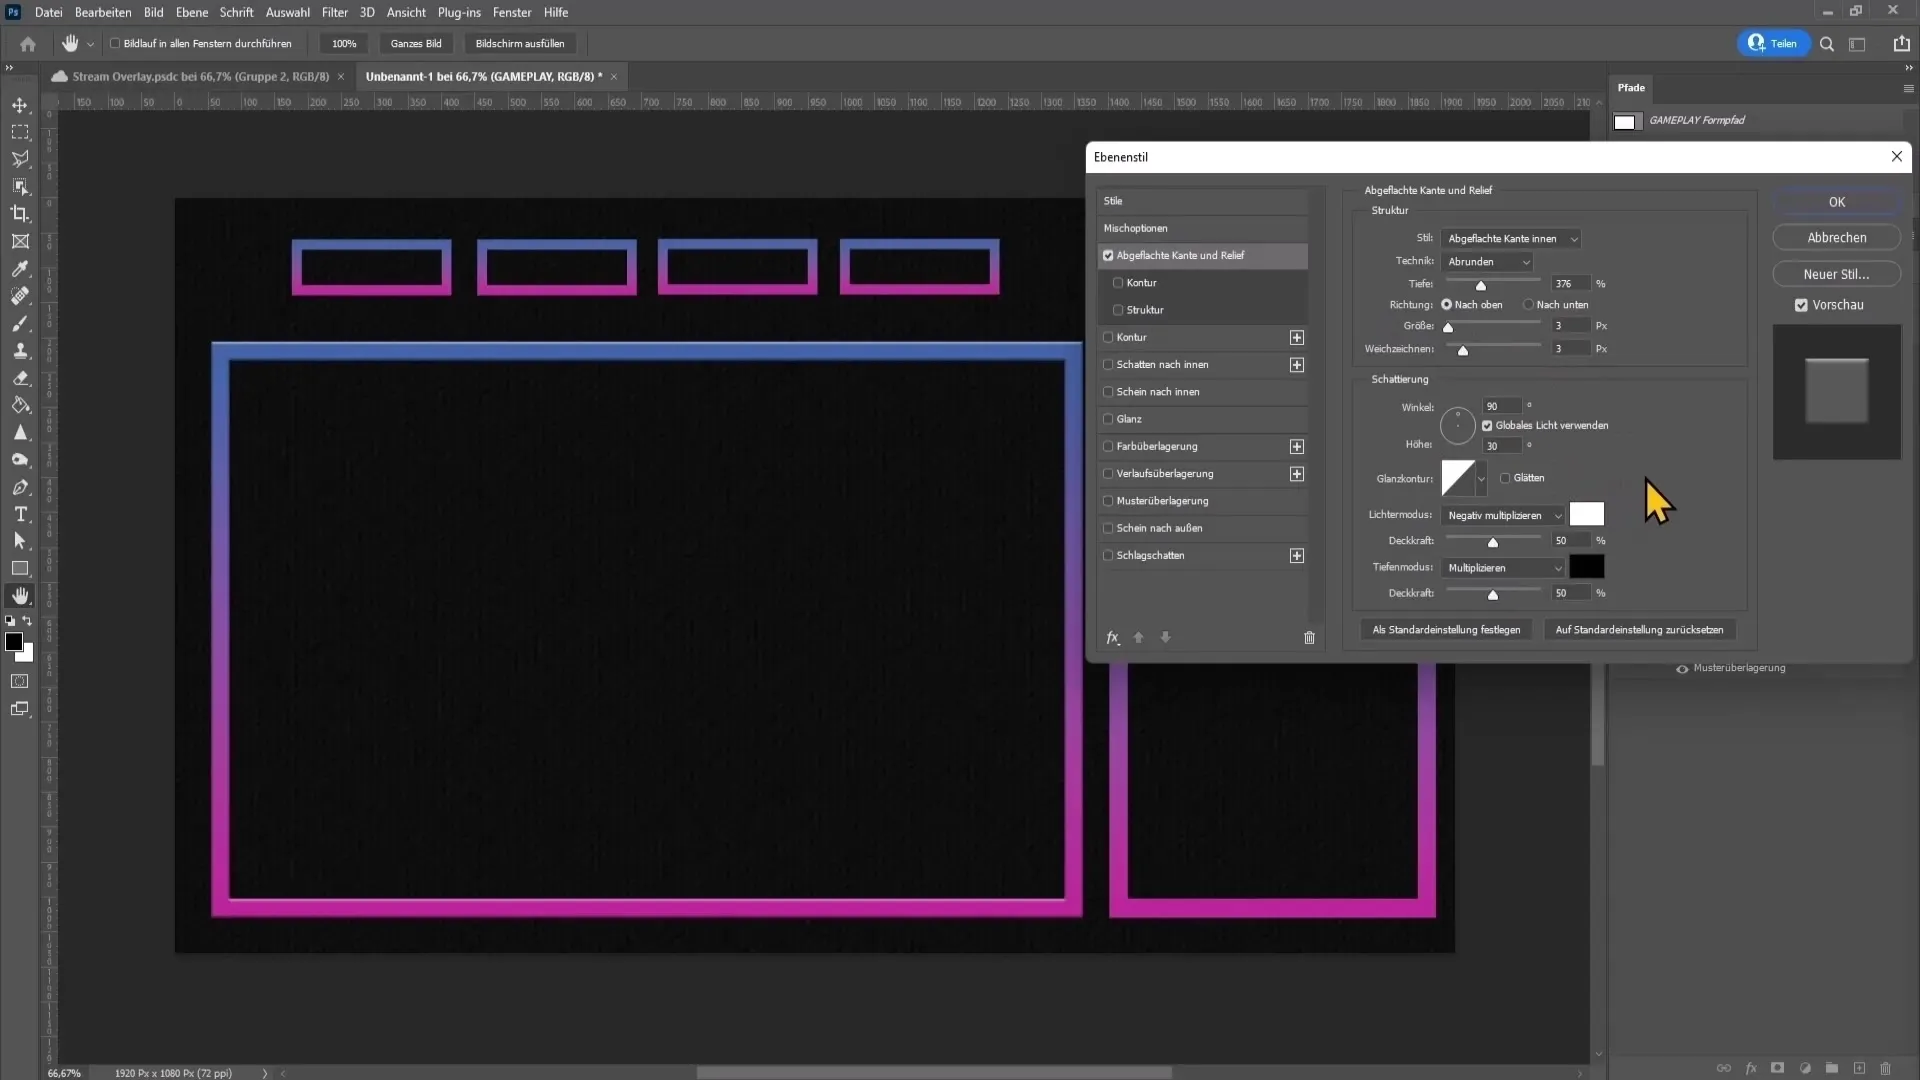Open Stil dropdown Abgeflachte Kante innen
This screenshot has height=1080, width=1920.
pyautogui.click(x=1511, y=239)
